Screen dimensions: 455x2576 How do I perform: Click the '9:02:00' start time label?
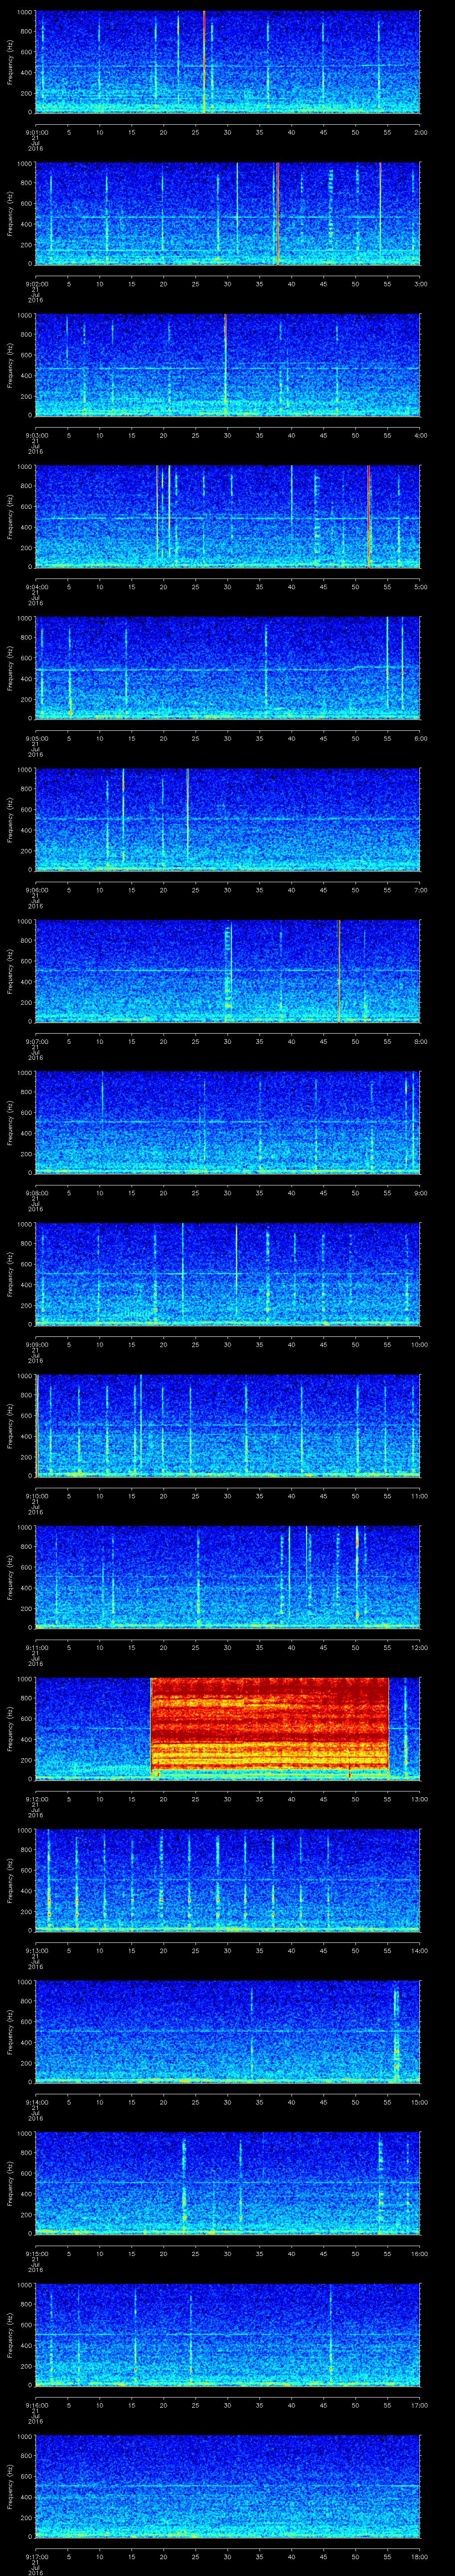pyautogui.click(x=36, y=284)
